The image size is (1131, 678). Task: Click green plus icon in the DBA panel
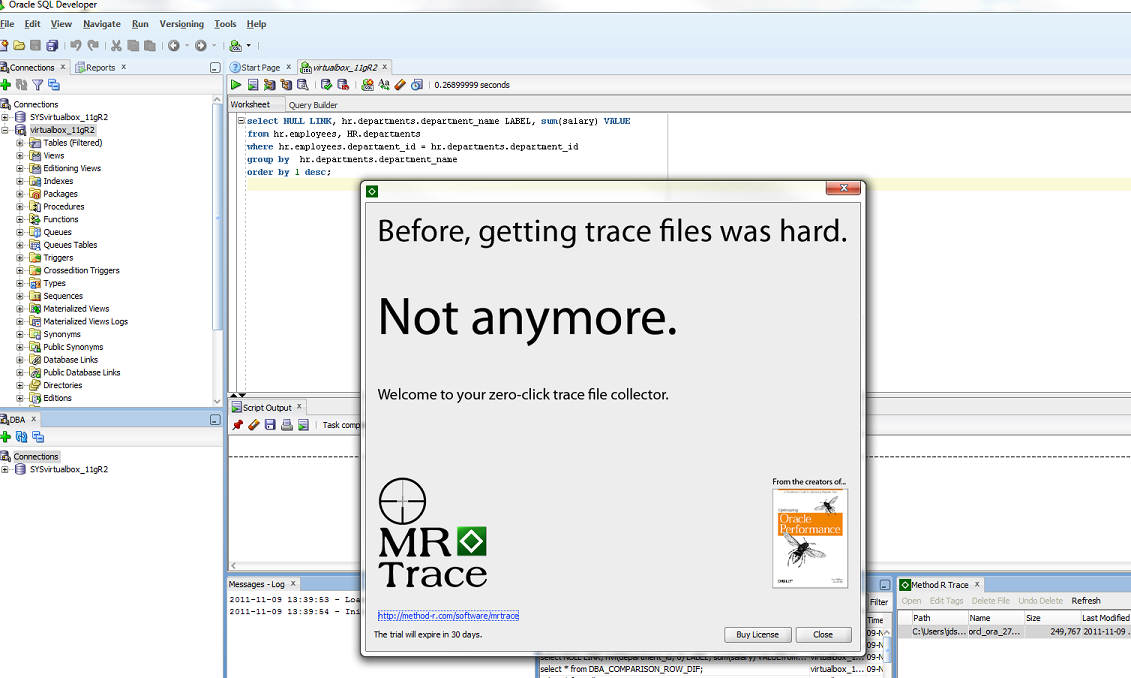[6, 437]
